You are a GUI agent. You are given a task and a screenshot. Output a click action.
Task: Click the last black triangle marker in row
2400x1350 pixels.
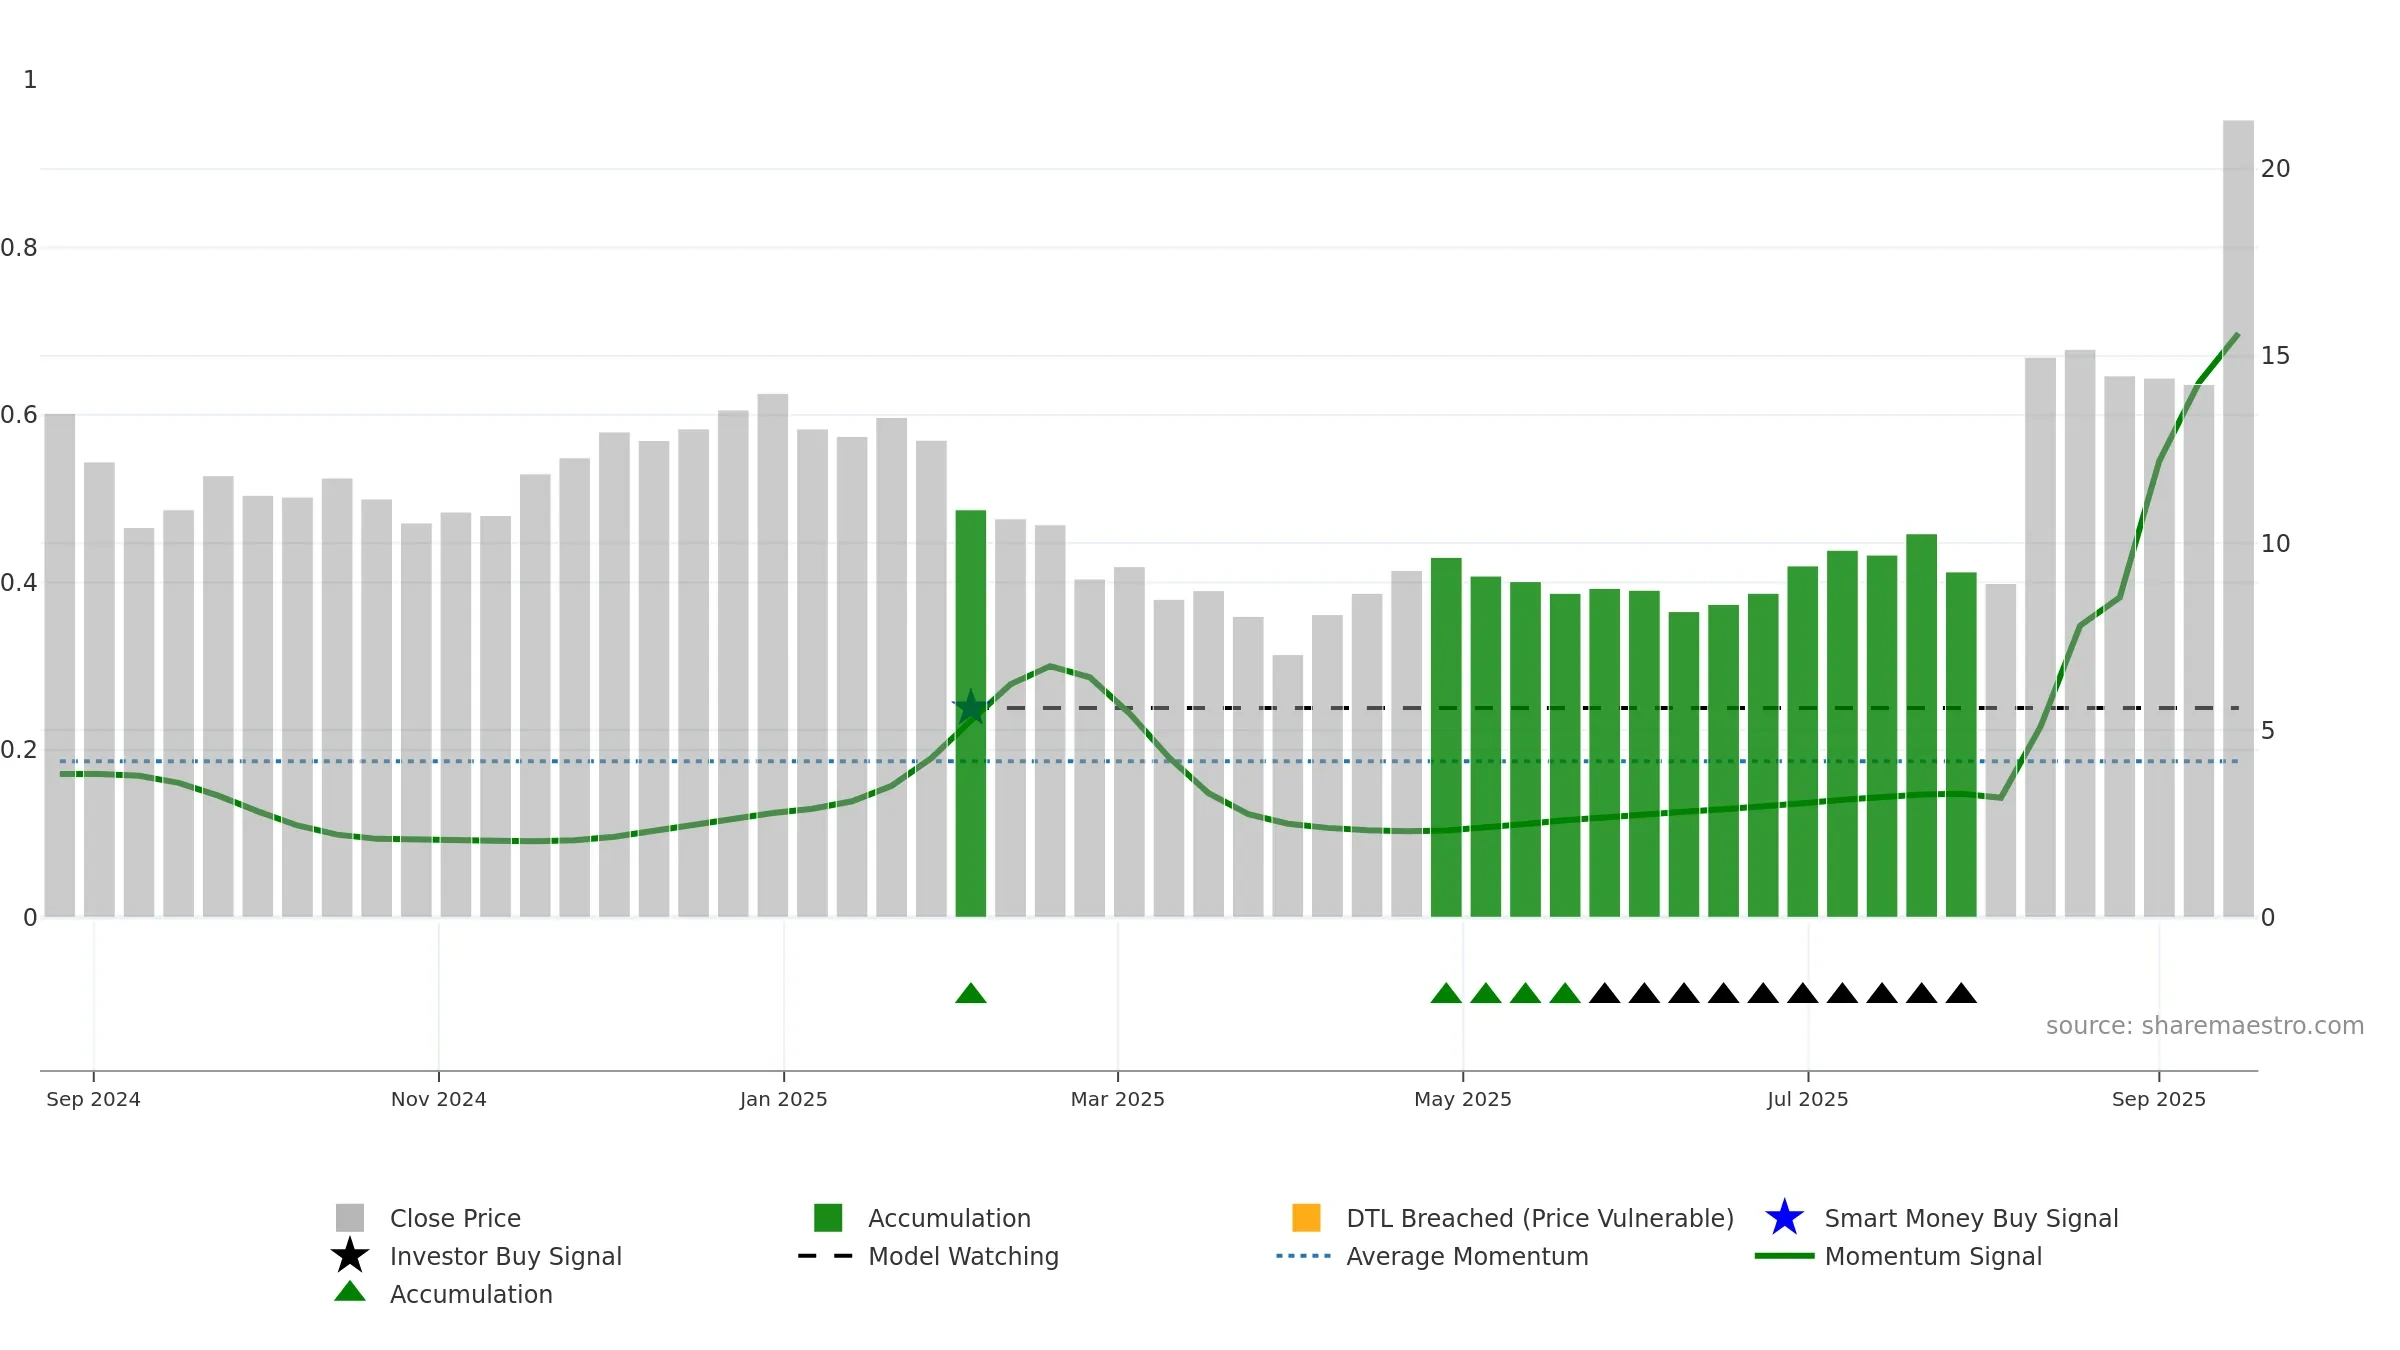click(x=1961, y=993)
